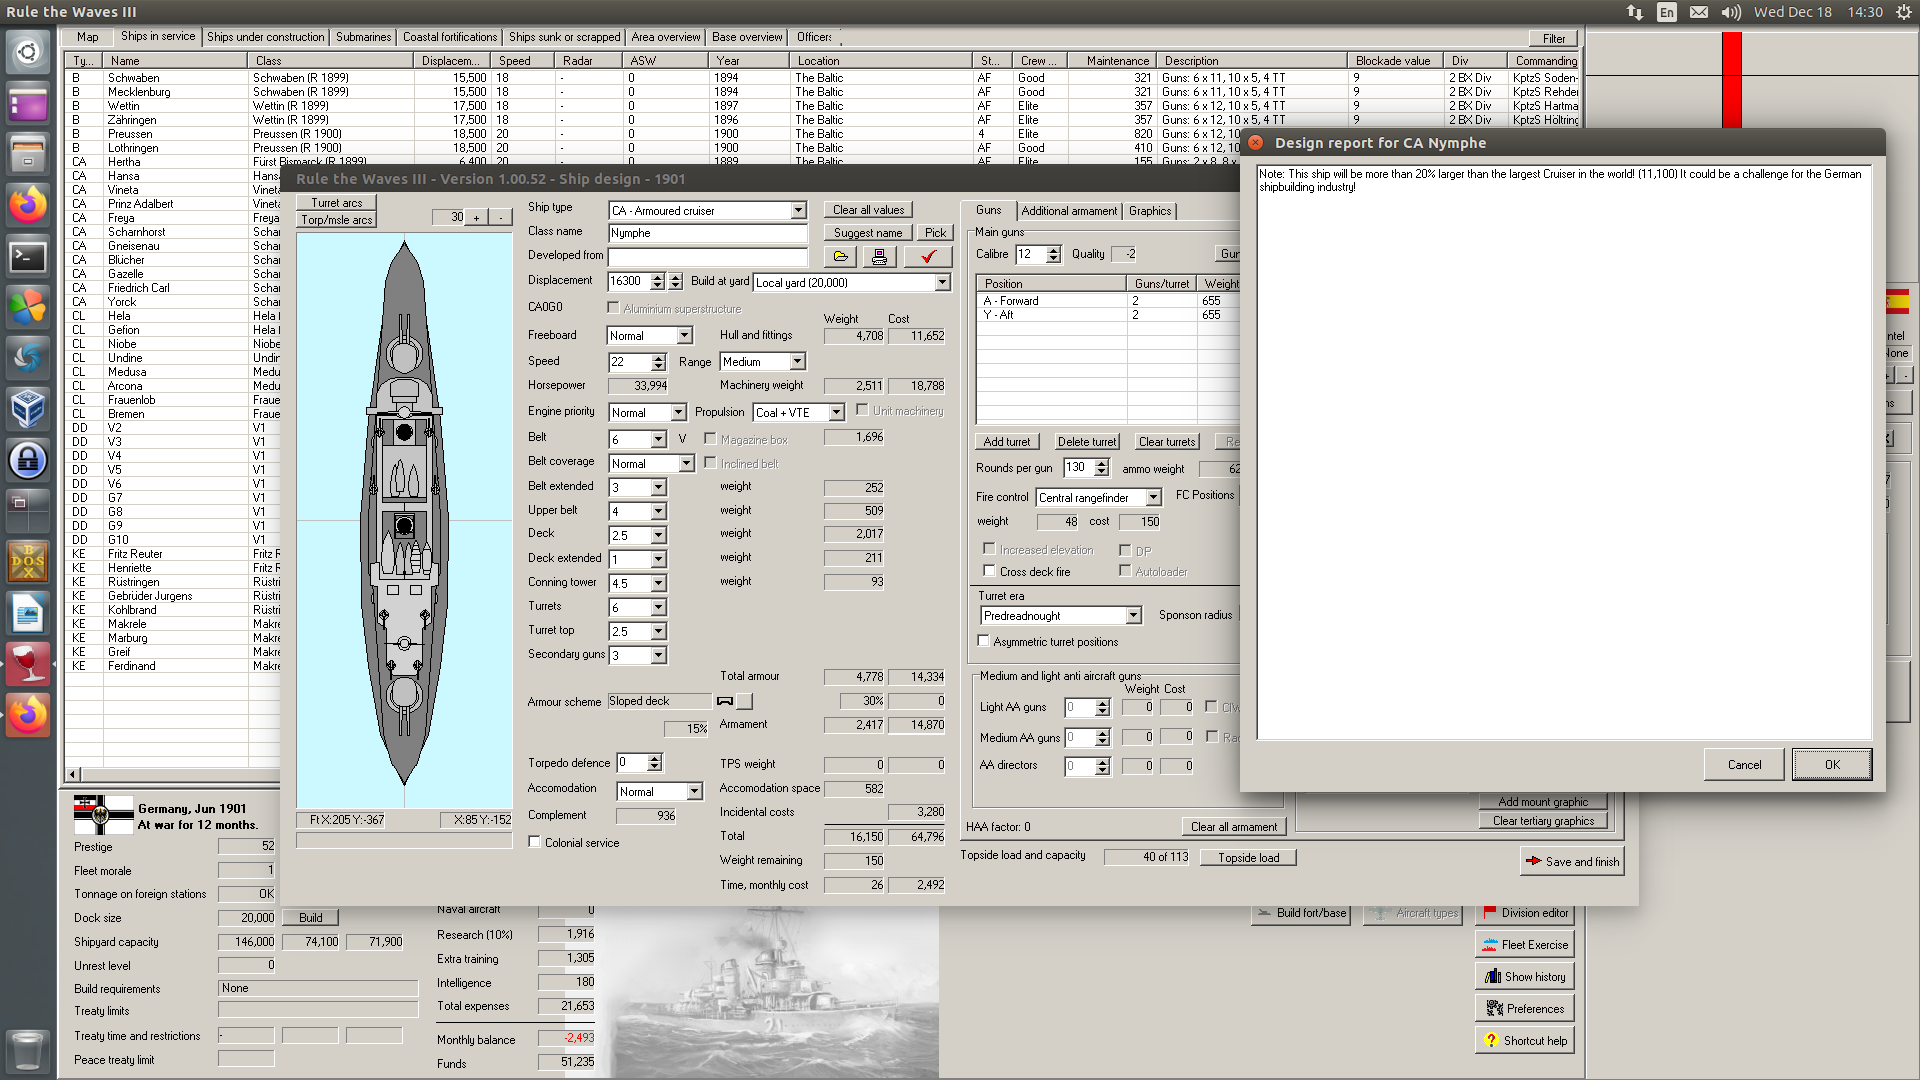The height and width of the screenshot is (1080, 1920).
Task: Open the Area overview tab
Action: [666, 37]
